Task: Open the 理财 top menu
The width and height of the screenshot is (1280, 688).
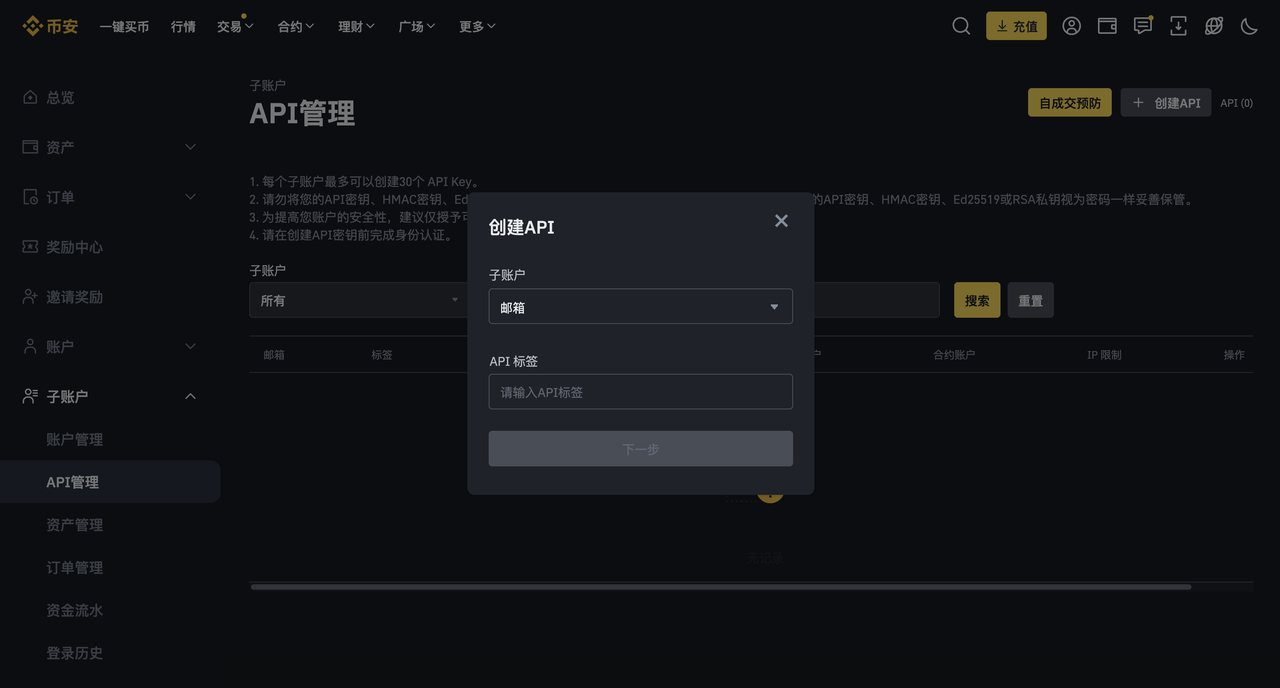Action: pos(356,26)
